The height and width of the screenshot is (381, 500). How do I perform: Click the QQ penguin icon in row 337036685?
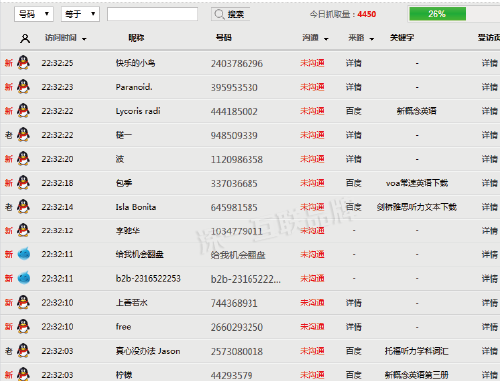(23, 182)
